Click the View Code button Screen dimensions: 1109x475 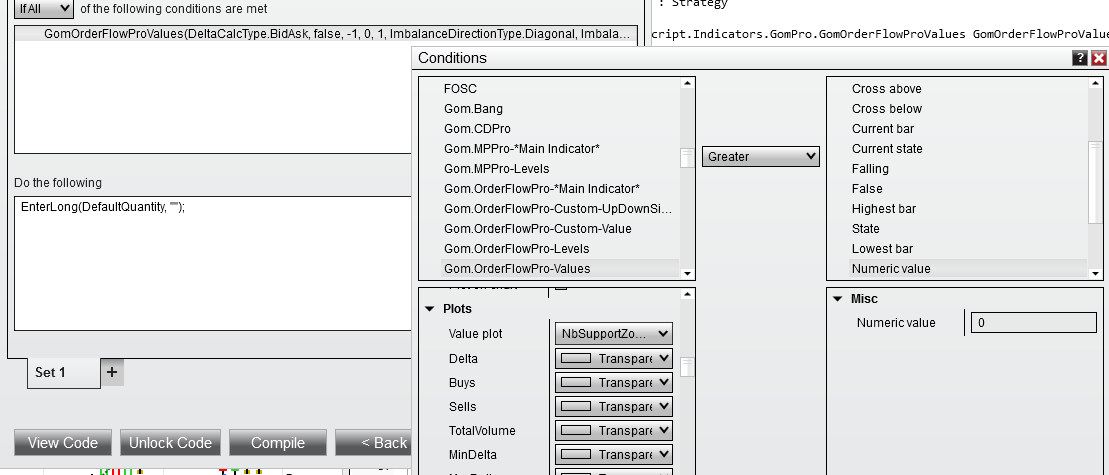[63, 442]
